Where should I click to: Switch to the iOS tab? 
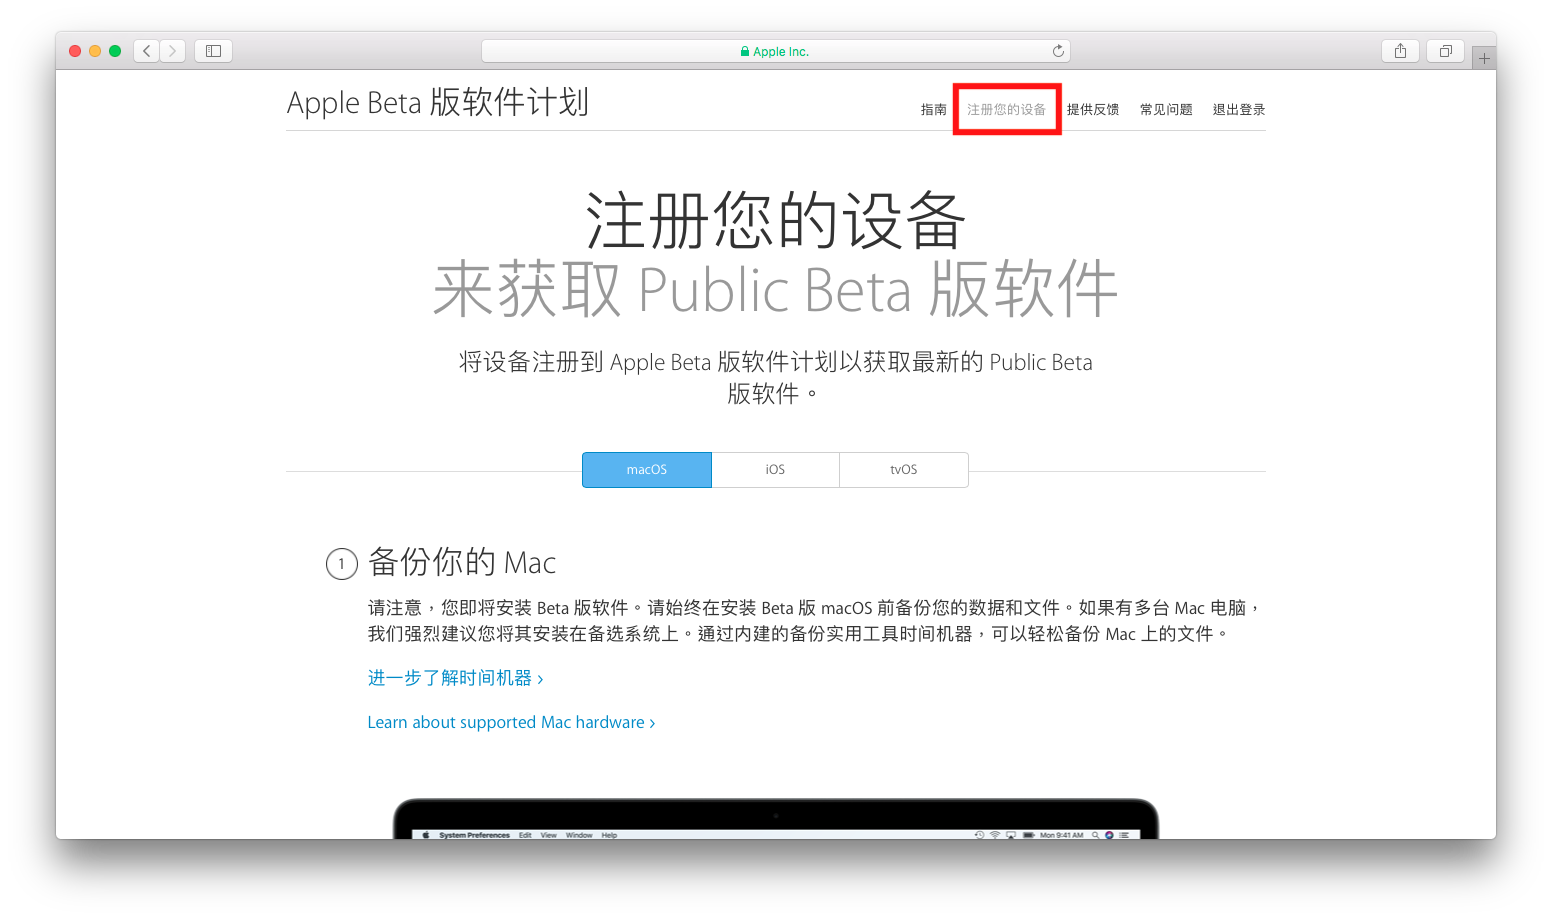coord(775,470)
